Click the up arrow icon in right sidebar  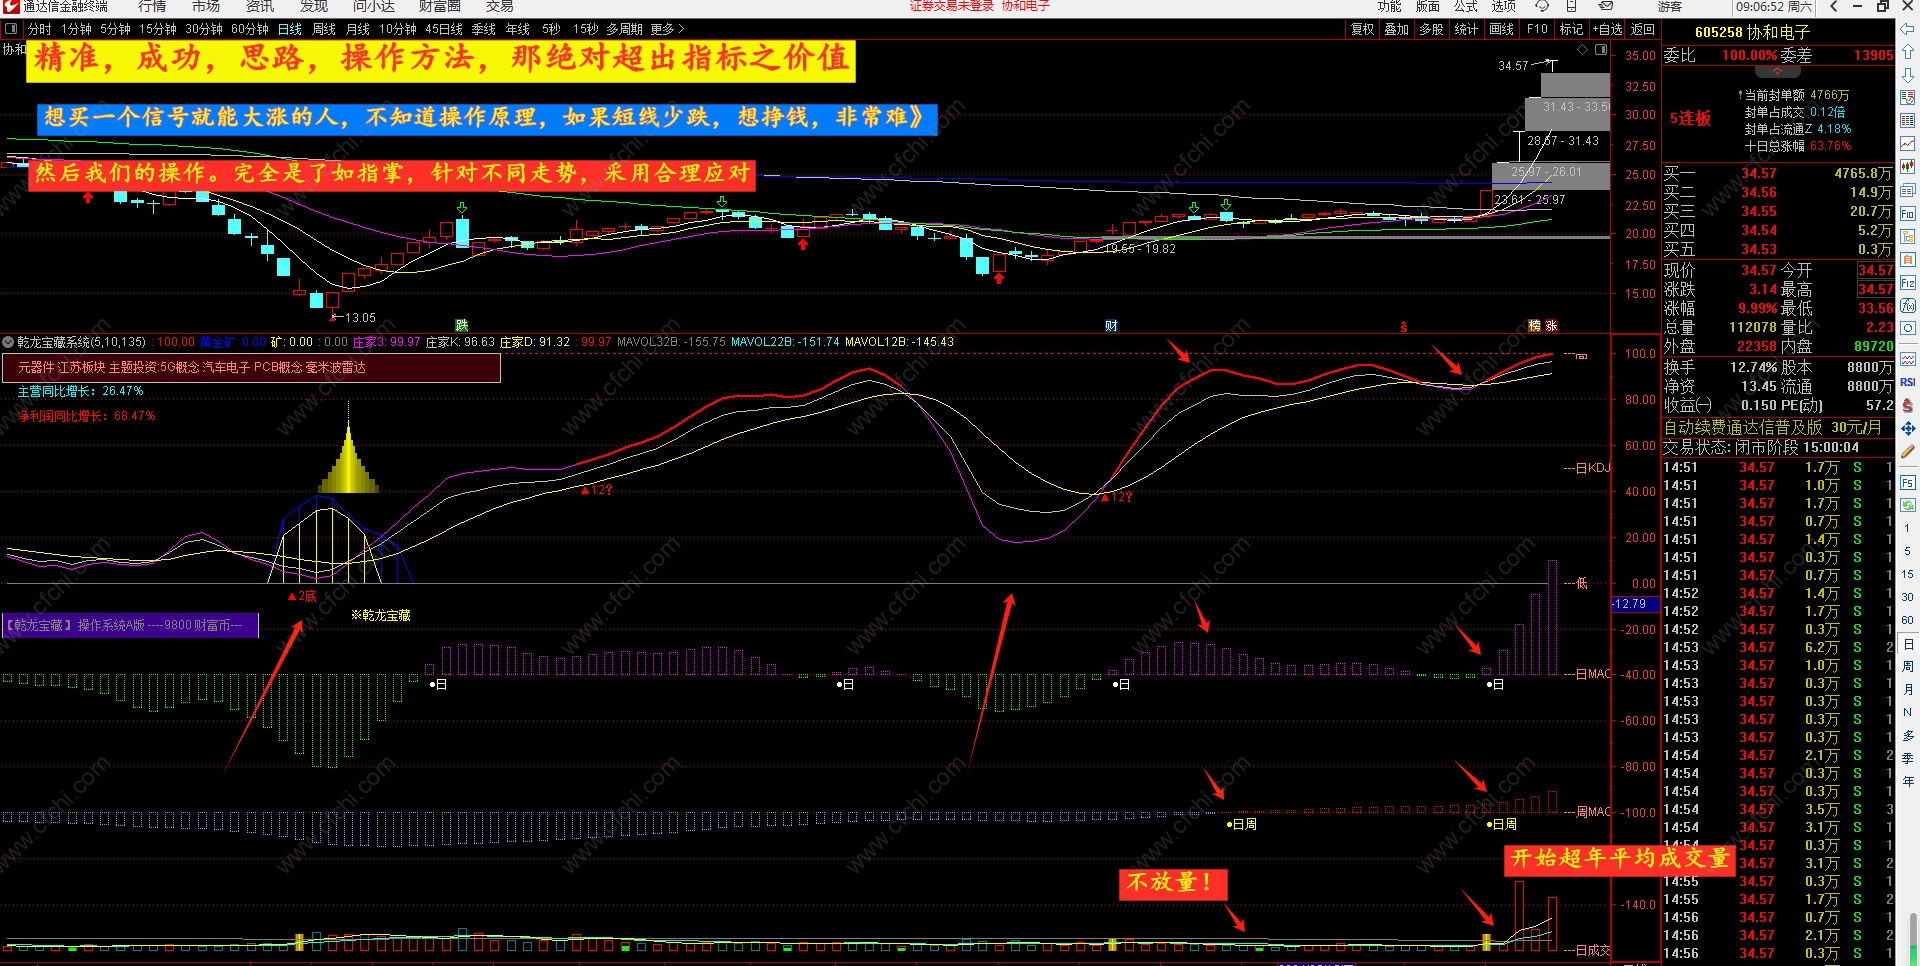coord(1908,52)
